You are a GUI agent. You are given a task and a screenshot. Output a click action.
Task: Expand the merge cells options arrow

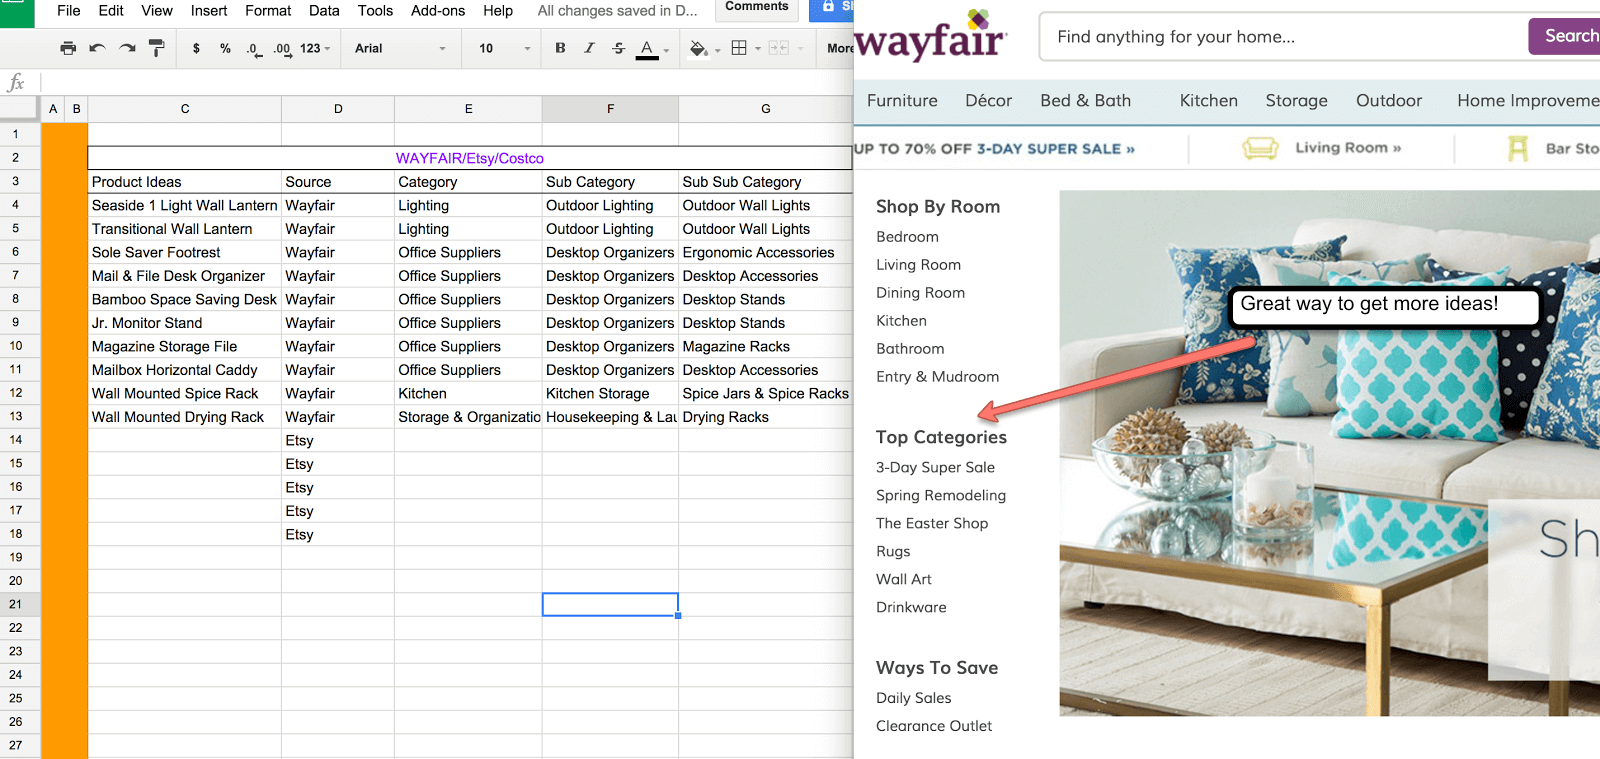(x=799, y=48)
